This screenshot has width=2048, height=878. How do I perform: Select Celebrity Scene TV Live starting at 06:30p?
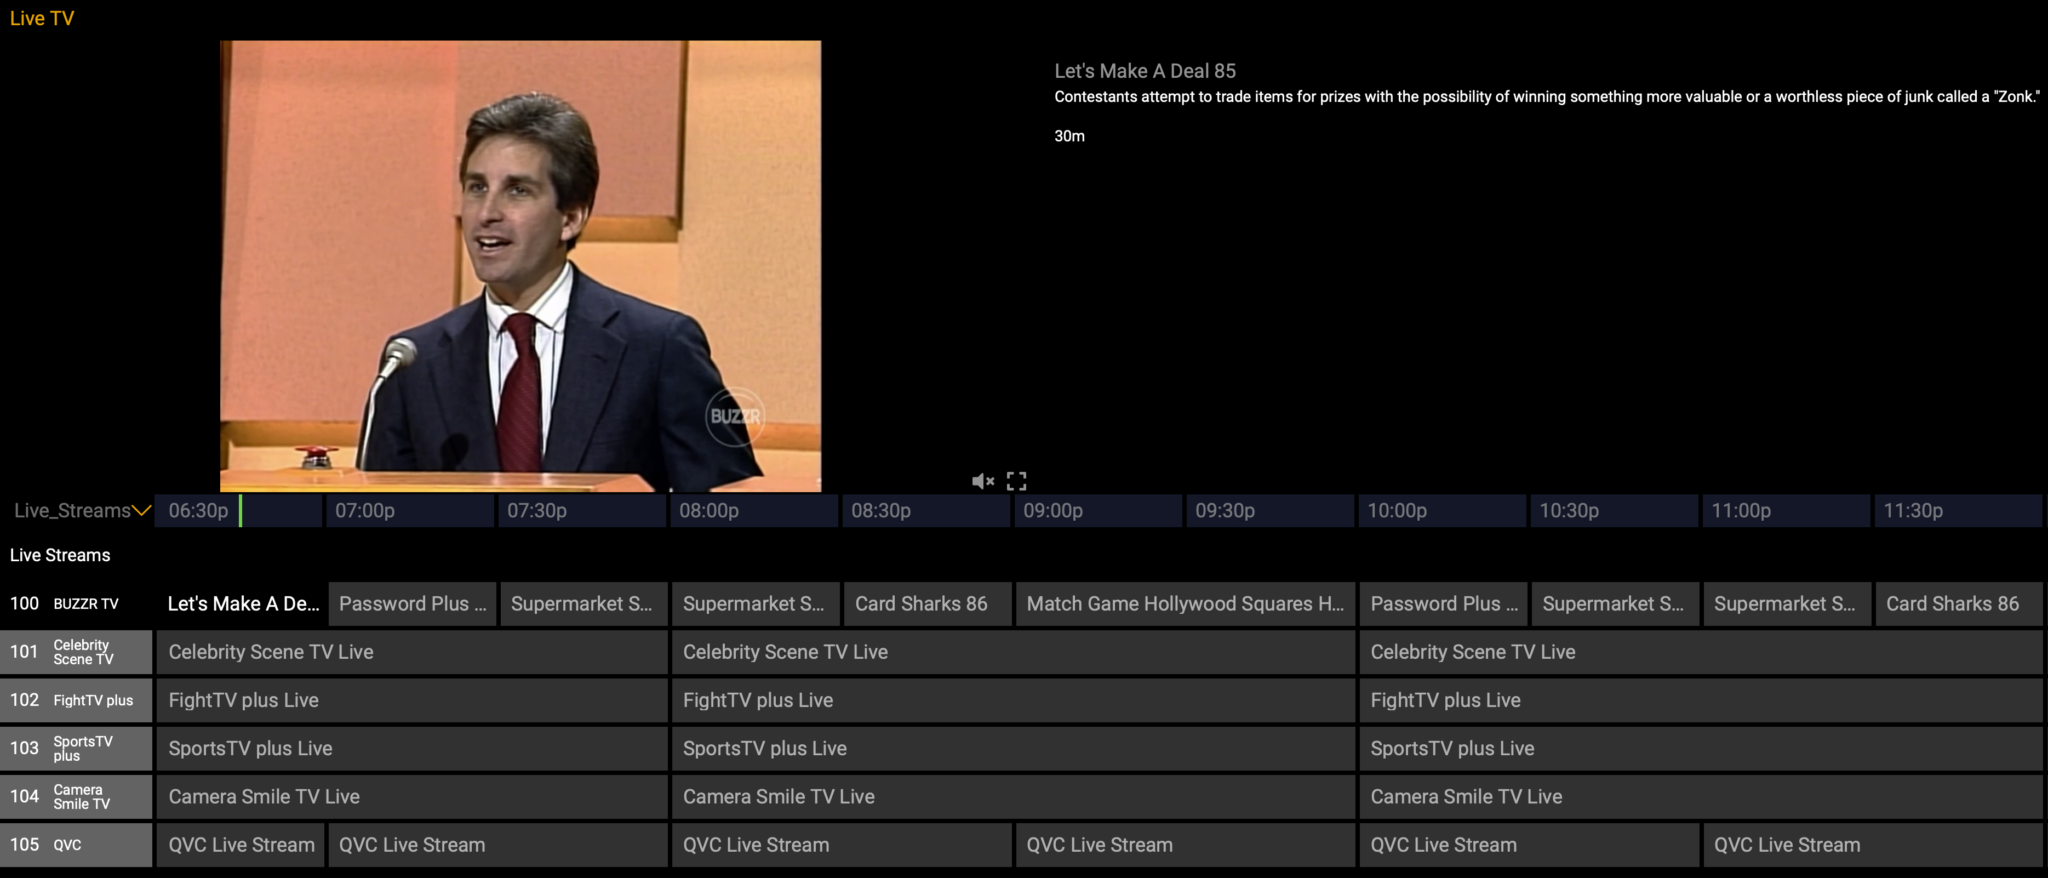412,652
